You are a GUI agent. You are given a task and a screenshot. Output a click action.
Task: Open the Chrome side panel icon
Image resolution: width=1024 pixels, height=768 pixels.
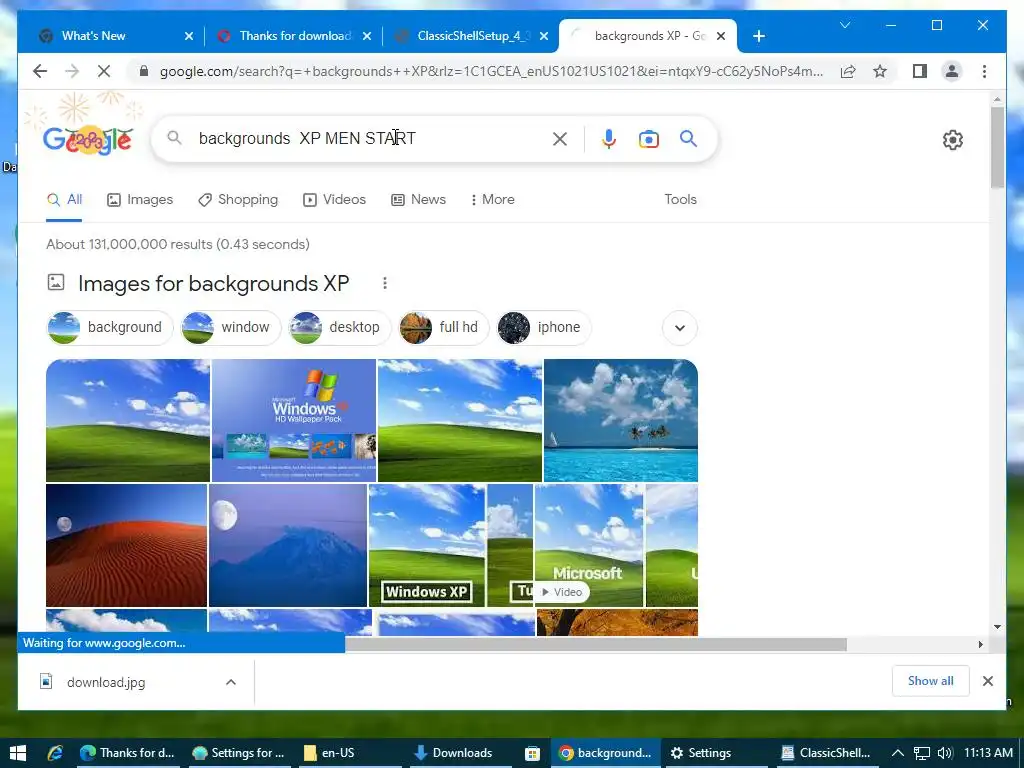920,71
